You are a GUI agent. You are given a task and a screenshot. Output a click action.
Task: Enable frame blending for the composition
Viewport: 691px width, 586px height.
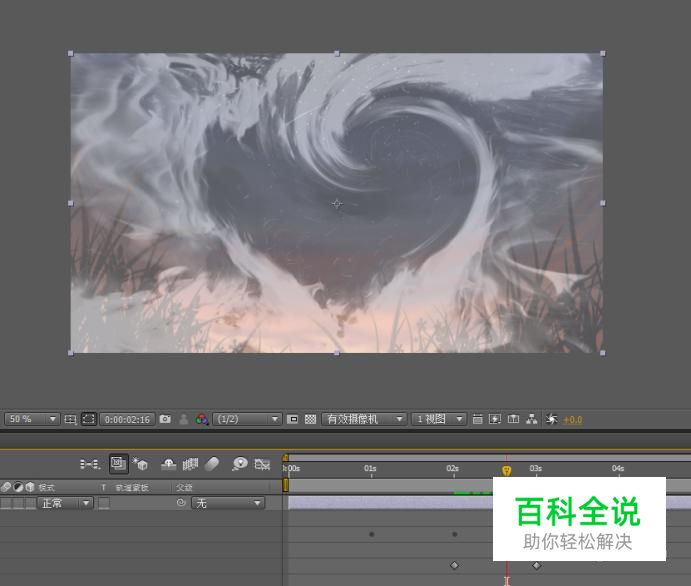pyautogui.click(x=190, y=464)
